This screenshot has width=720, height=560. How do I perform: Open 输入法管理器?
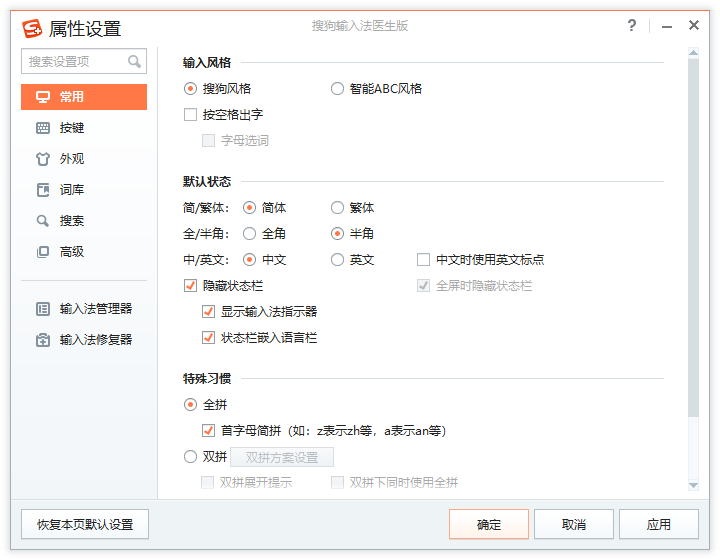pos(84,309)
